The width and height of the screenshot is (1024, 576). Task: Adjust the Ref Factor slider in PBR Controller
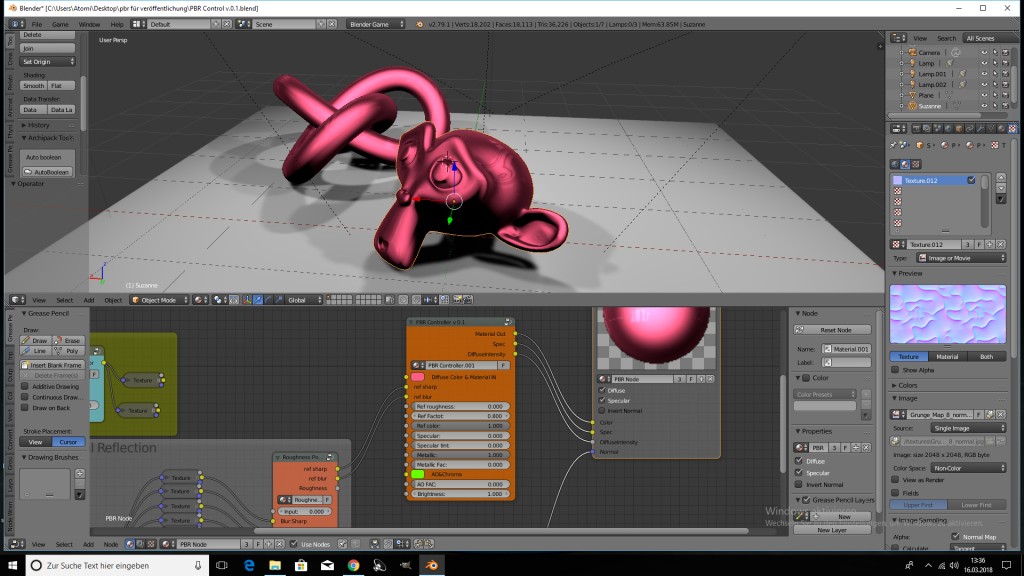pos(459,415)
